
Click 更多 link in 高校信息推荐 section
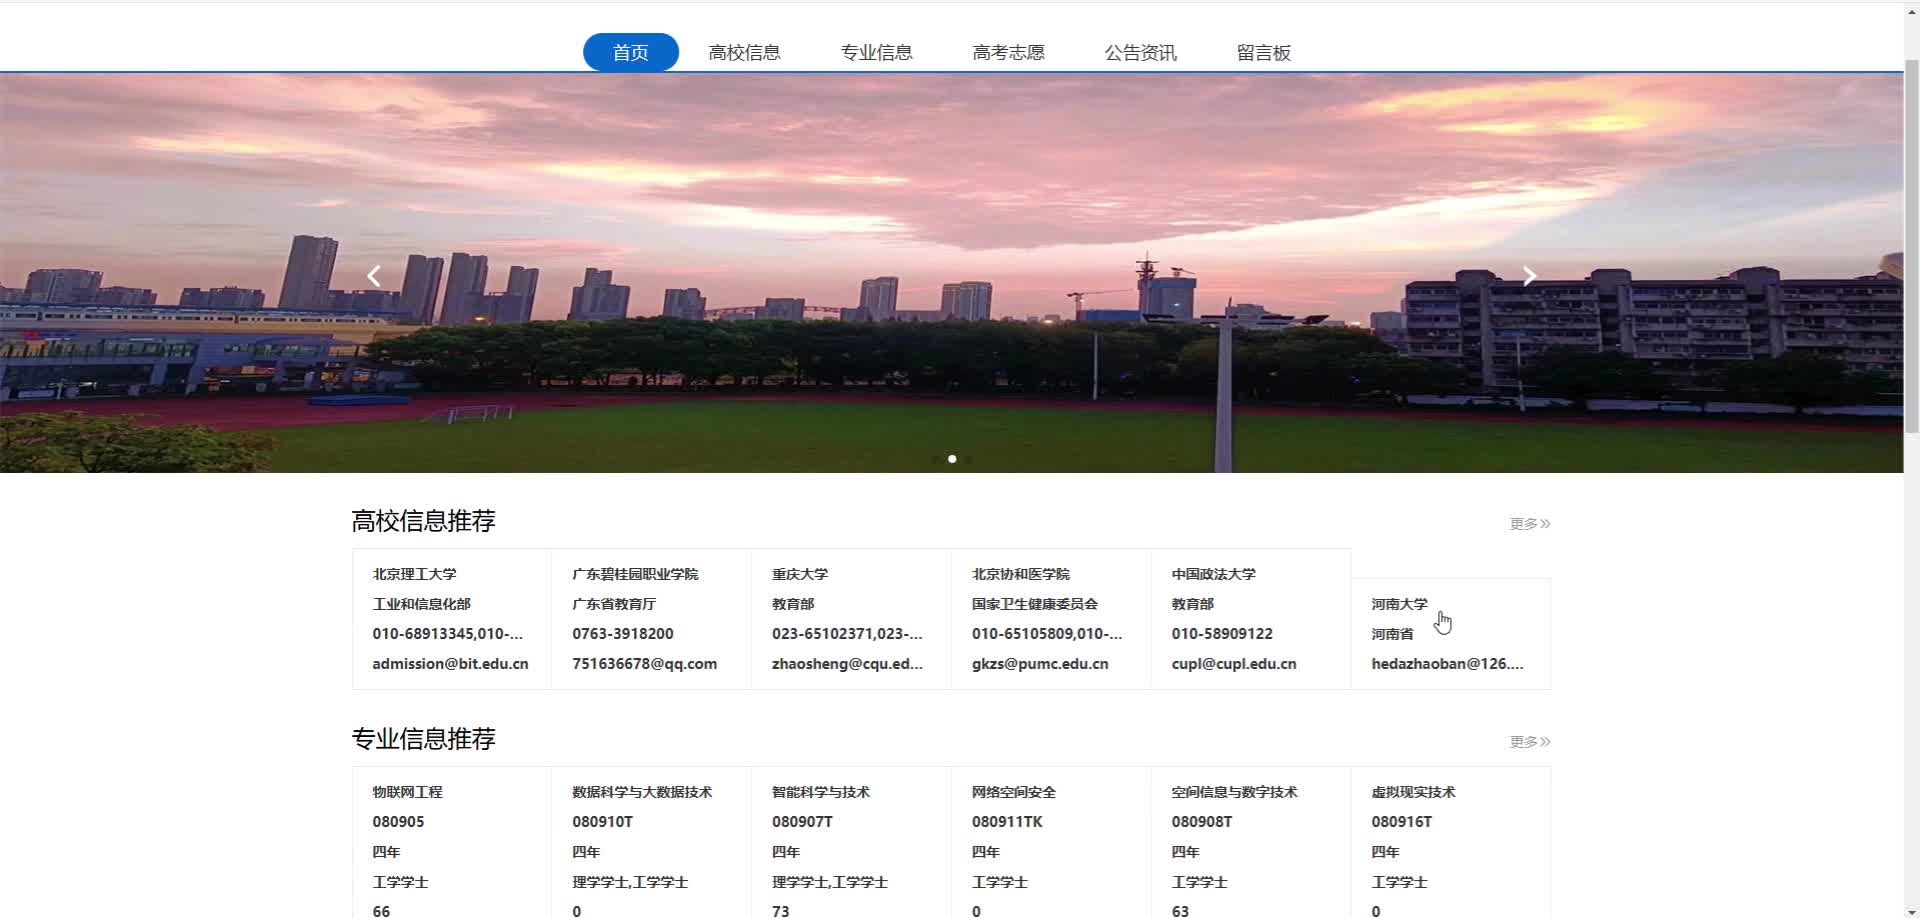[x=1521, y=523]
